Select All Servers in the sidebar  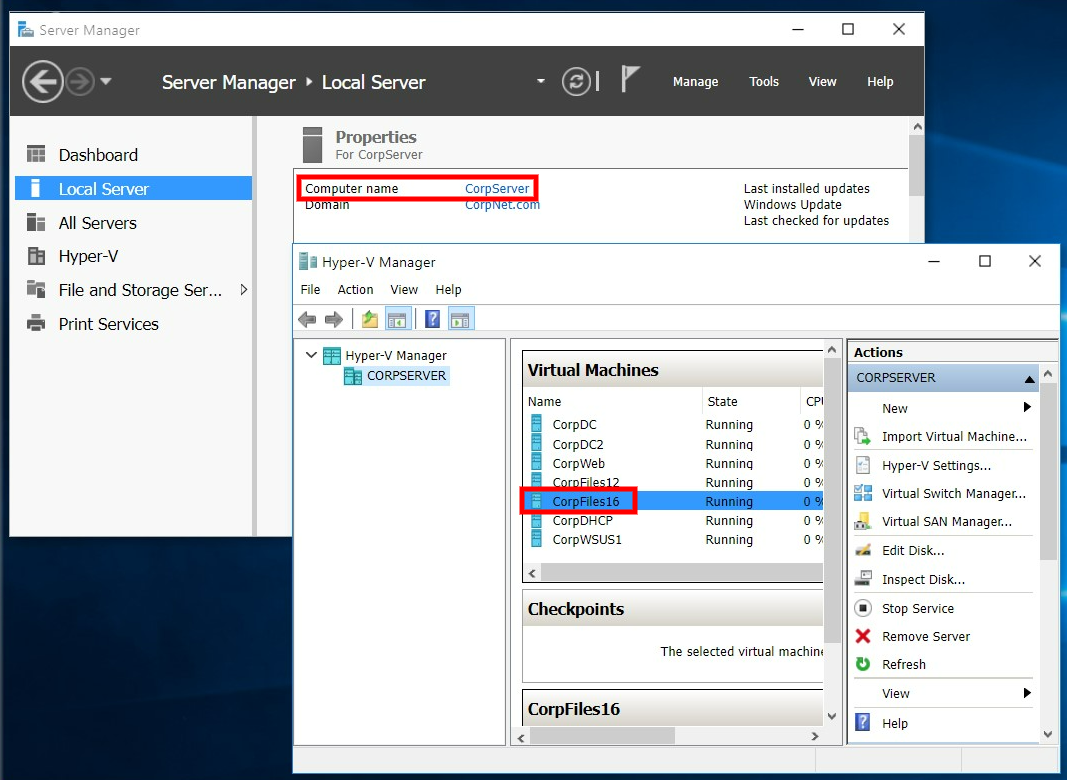click(x=133, y=223)
